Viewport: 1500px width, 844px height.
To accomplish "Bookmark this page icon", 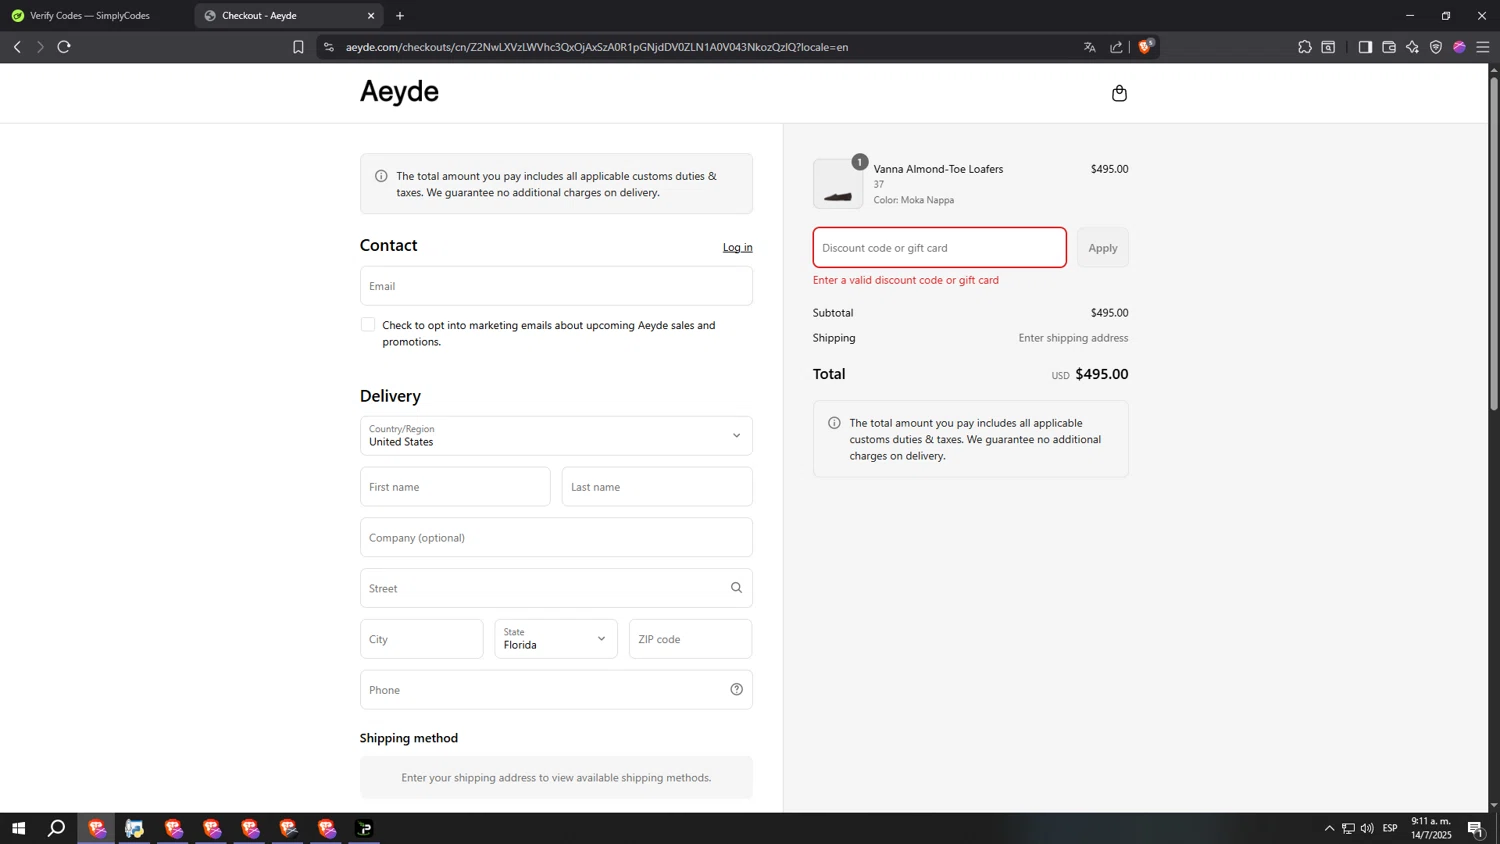I will 298,47.
